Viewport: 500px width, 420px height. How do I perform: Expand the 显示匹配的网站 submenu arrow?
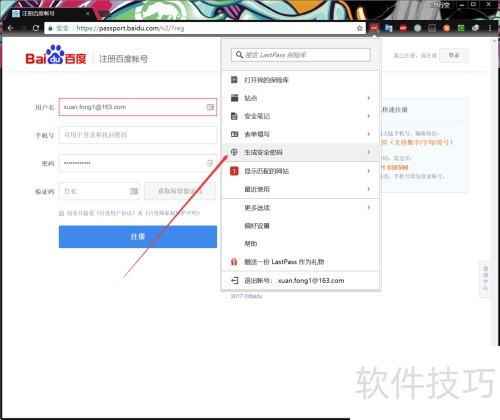click(x=369, y=171)
